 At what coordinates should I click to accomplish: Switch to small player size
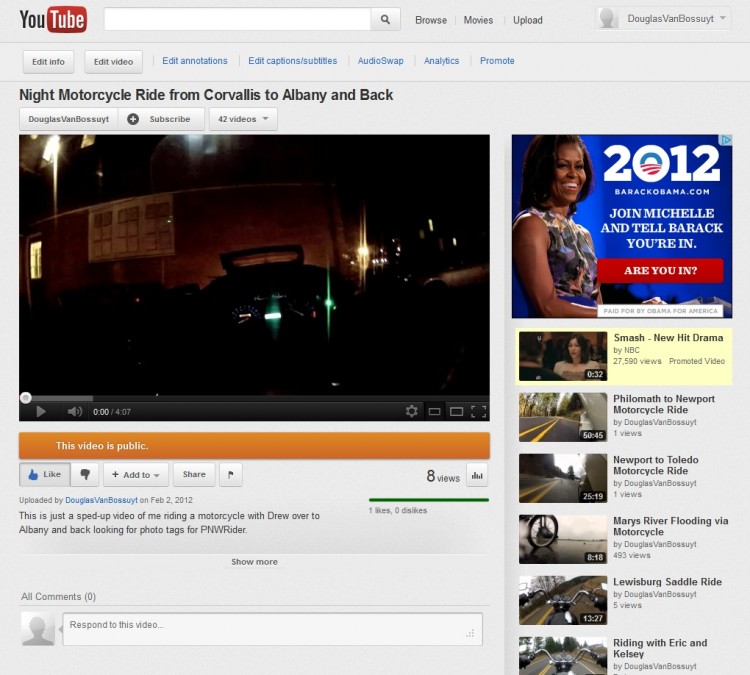pyautogui.click(x=434, y=412)
